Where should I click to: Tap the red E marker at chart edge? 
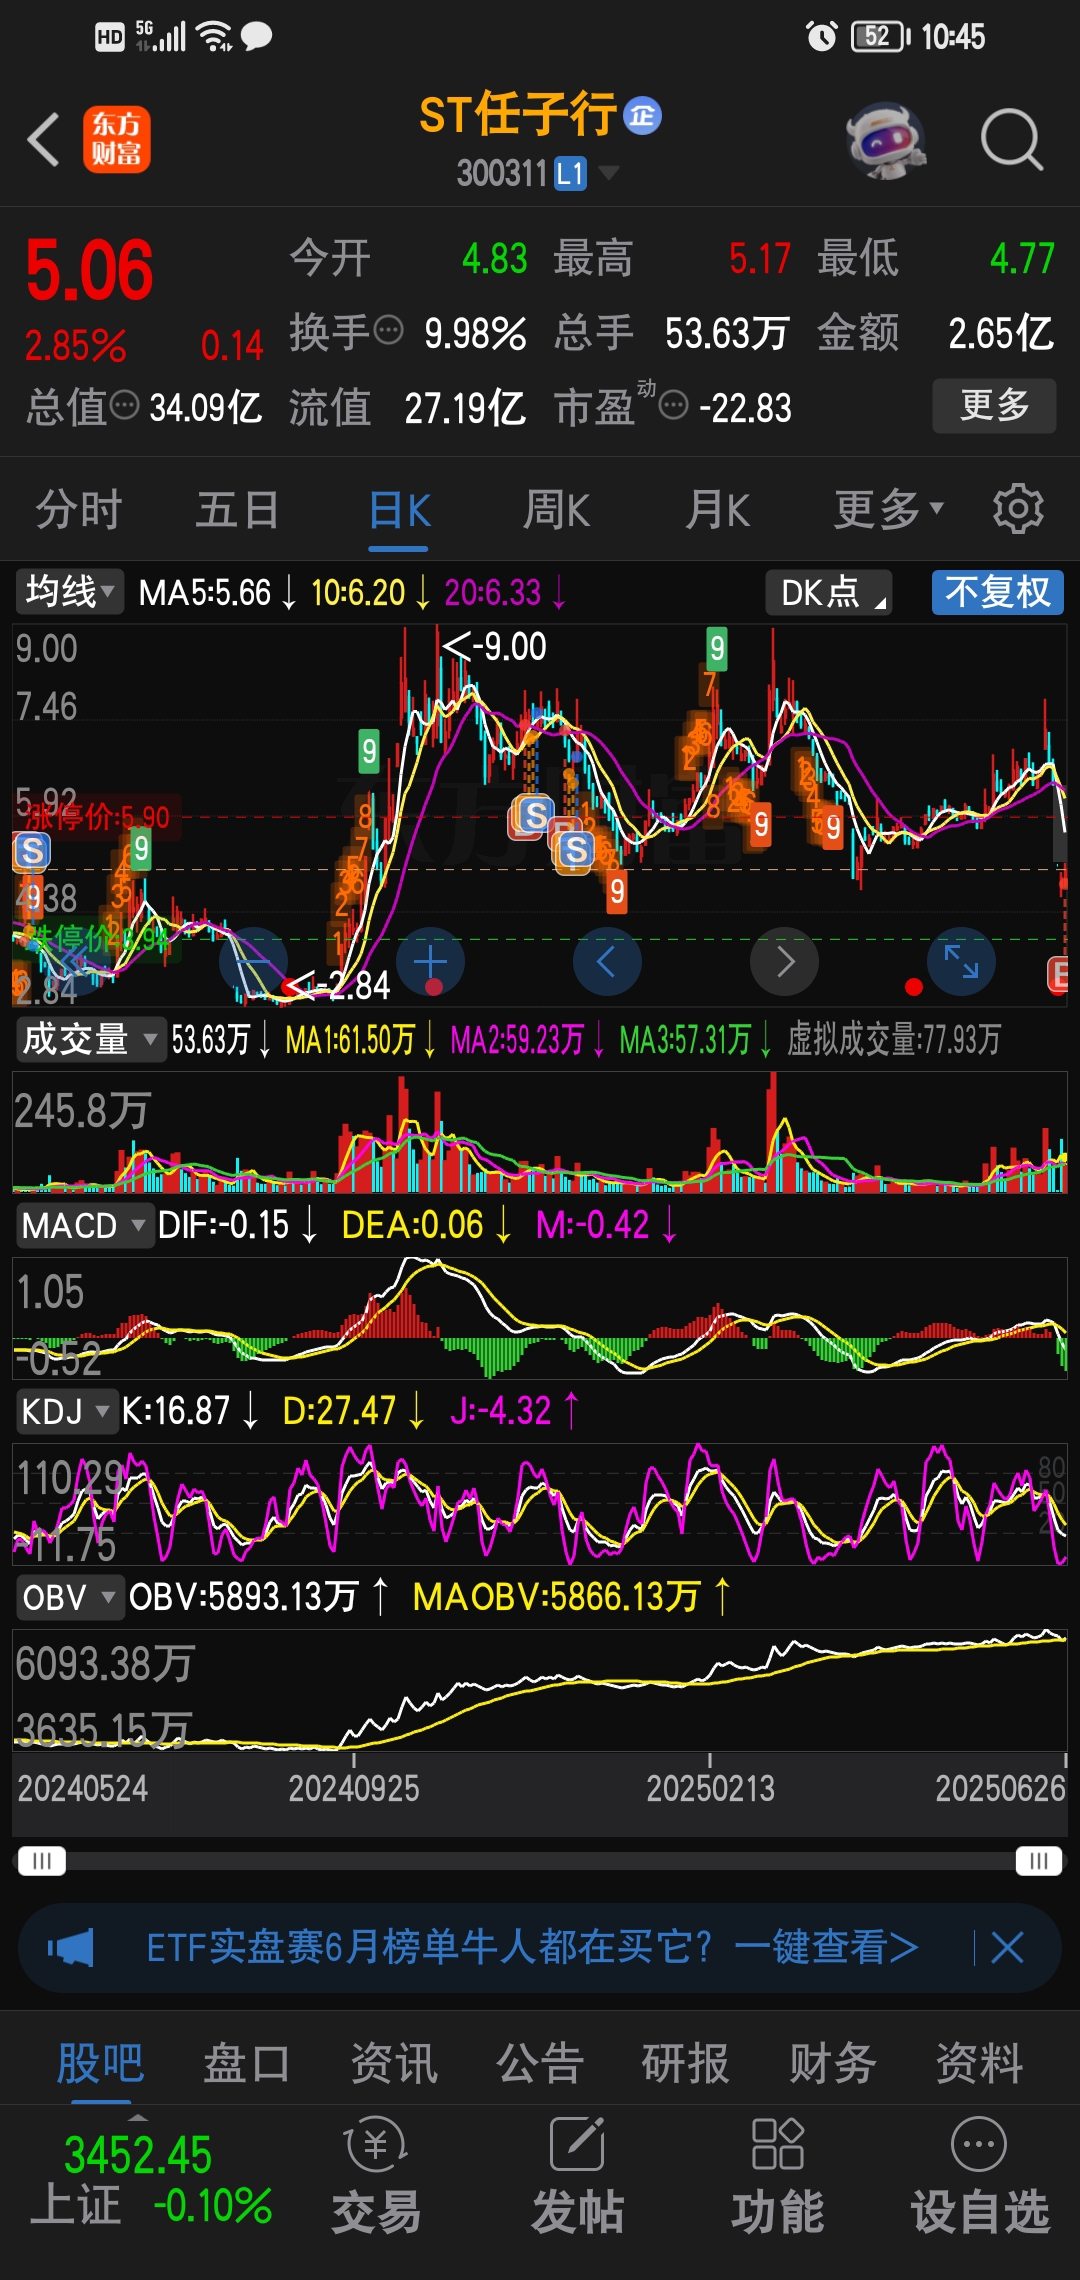point(1058,973)
